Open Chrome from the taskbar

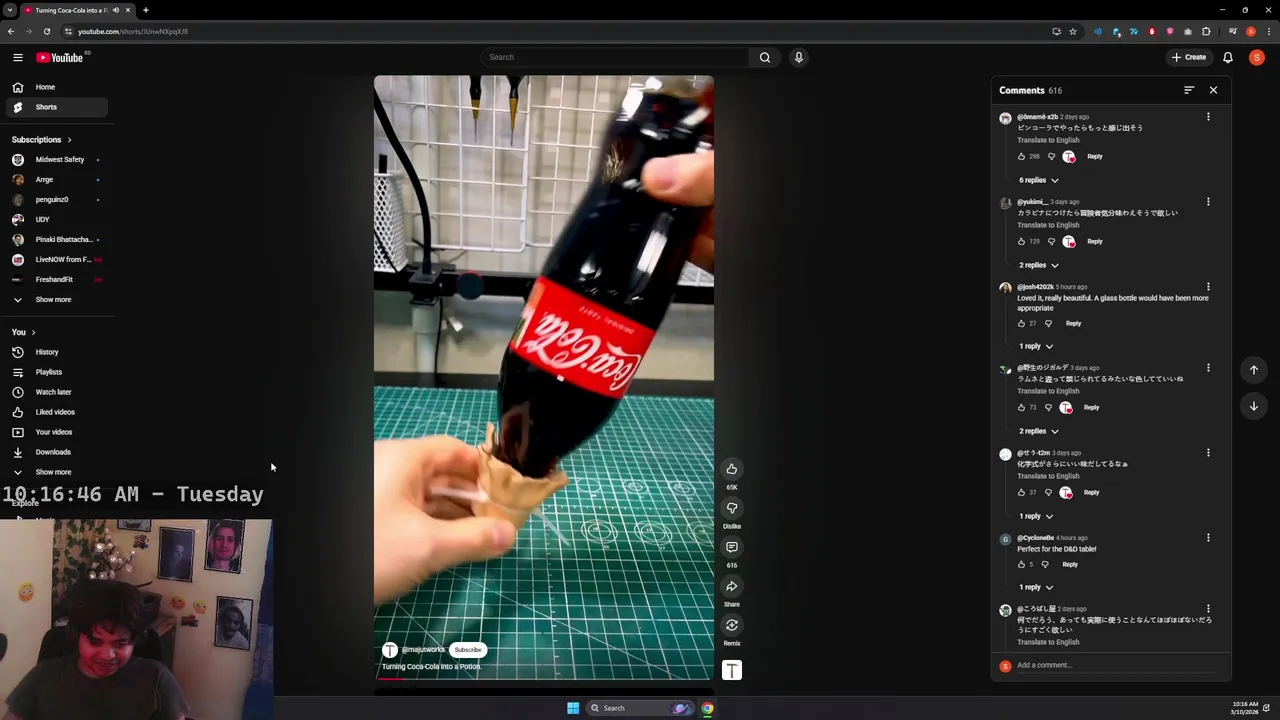click(x=707, y=708)
